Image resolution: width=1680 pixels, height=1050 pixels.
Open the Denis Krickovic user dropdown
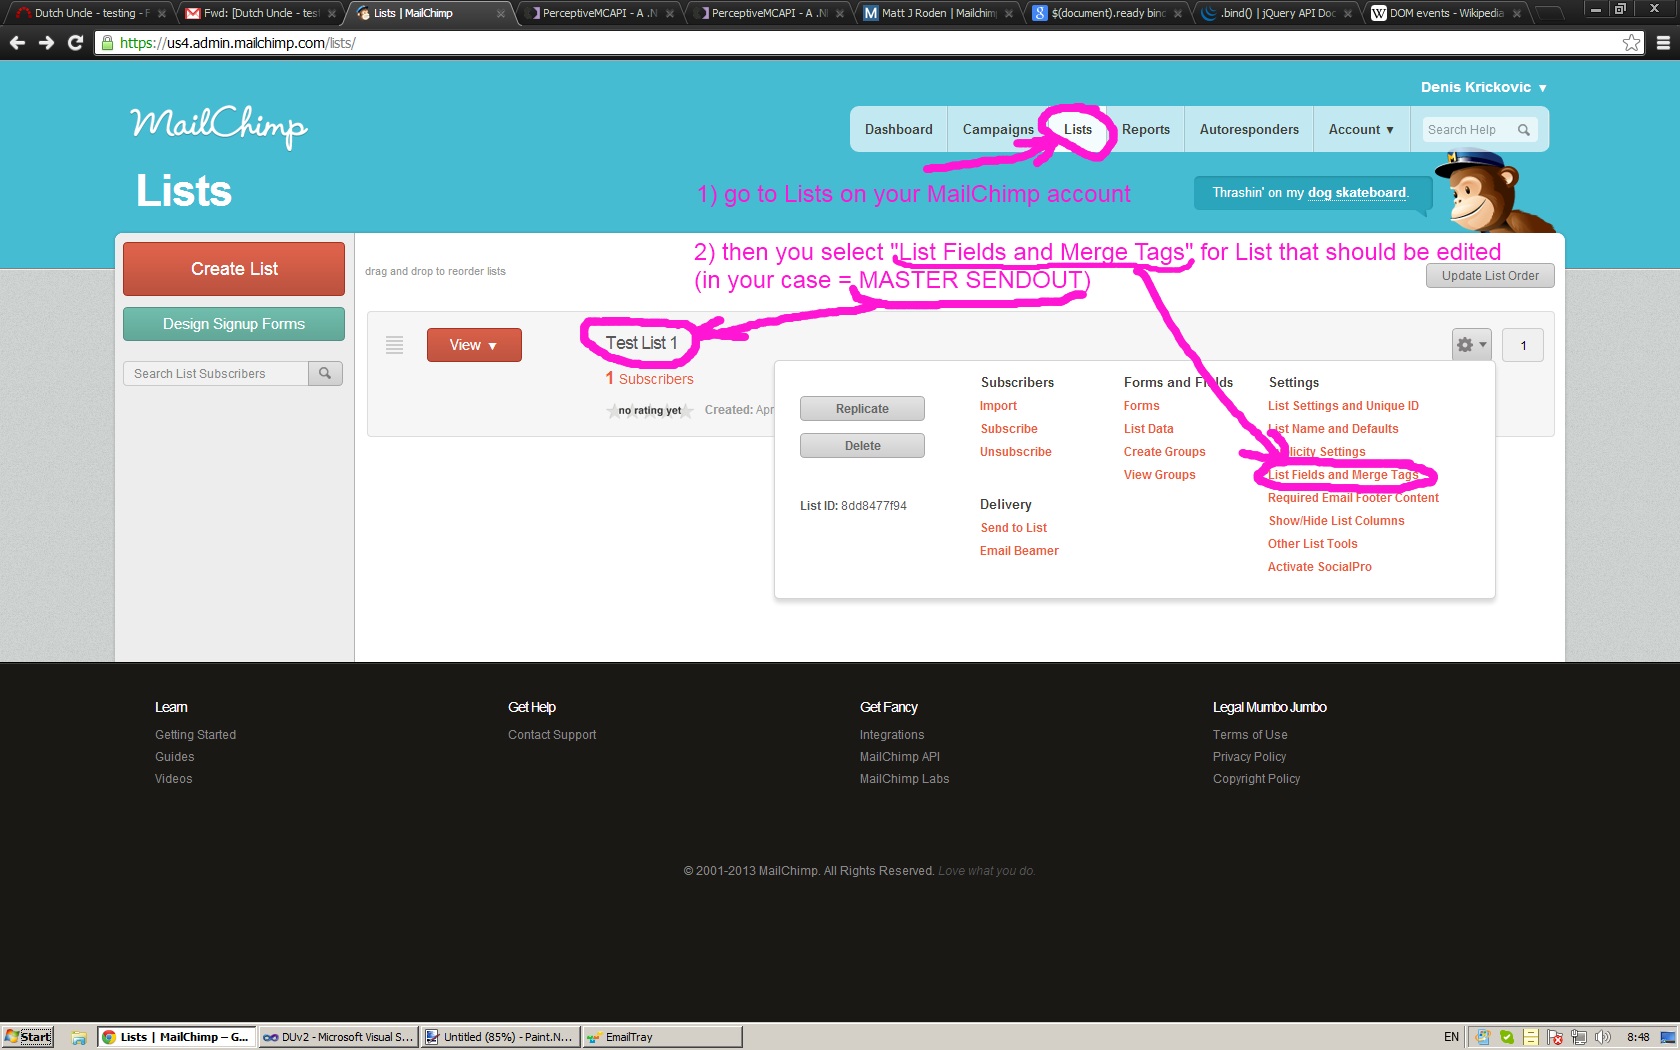click(1483, 87)
